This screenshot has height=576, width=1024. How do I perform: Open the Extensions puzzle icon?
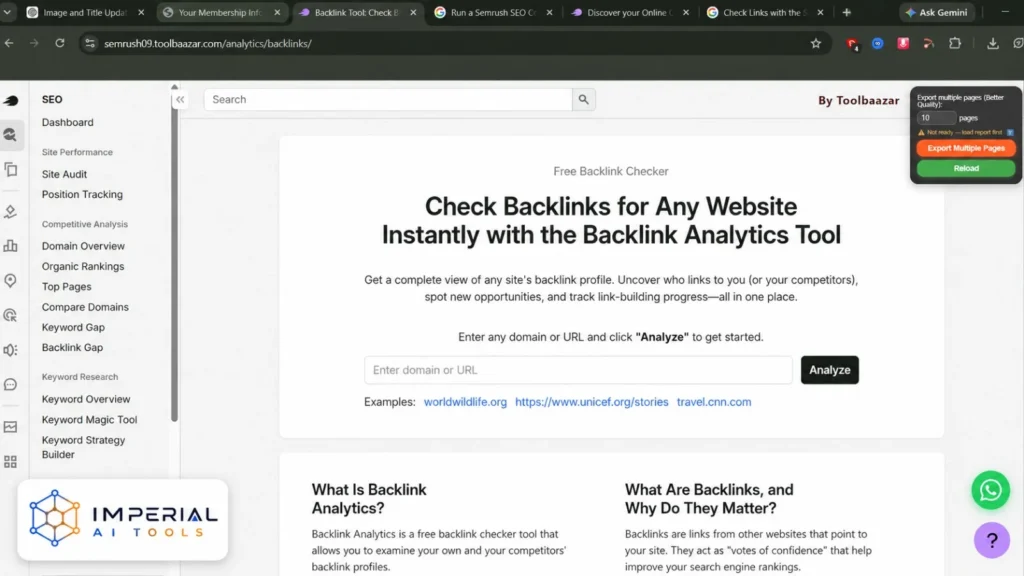pyautogui.click(x=955, y=43)
